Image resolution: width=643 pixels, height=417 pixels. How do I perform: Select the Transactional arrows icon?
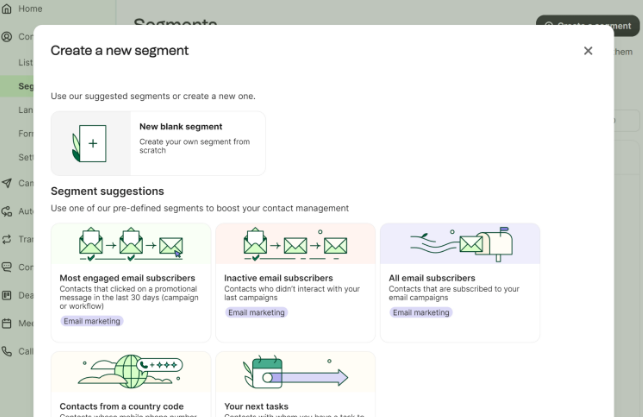tap(8, 239)
